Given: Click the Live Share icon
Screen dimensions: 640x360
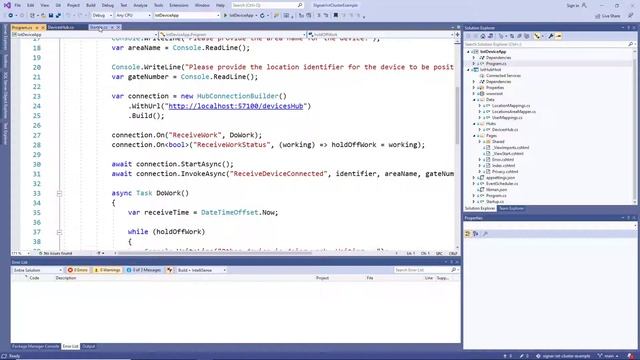Looking at the screenshot, I should click(598, 16).
